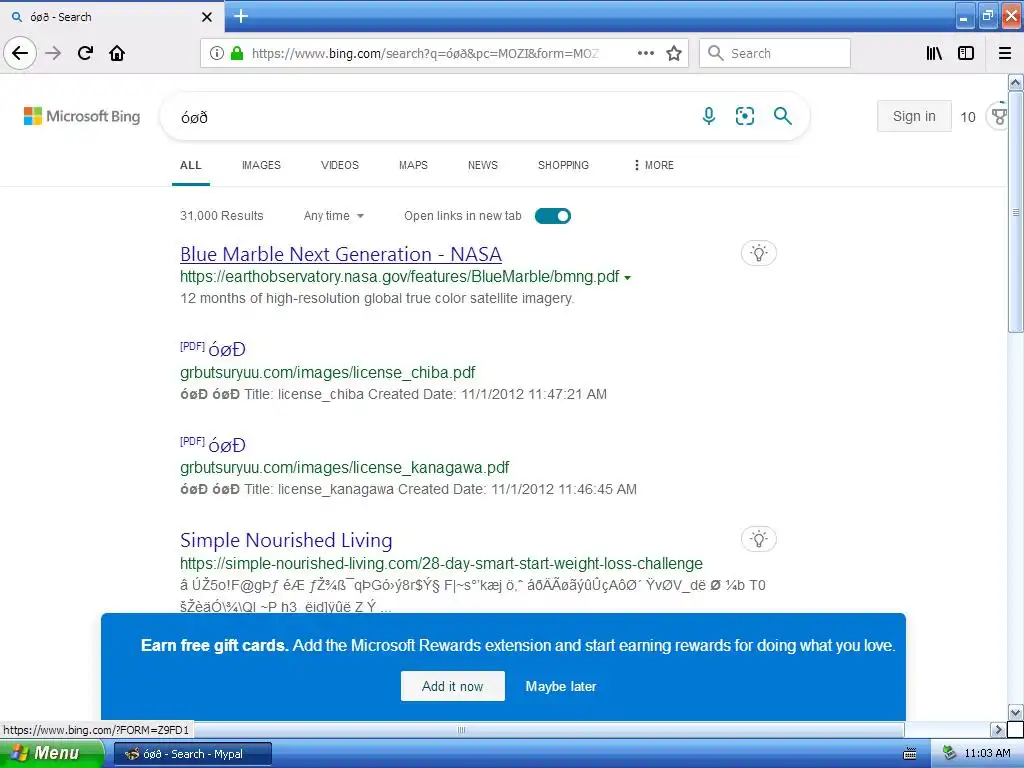Click the vertical scrollbar down arrow
Screen dimensions: 1024x768
click(1016, 712)
